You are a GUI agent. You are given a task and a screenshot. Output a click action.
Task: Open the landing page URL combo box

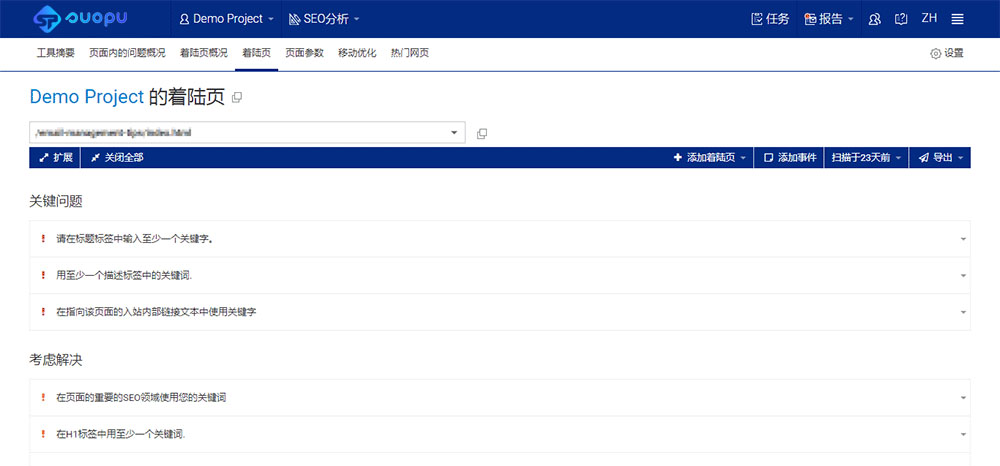pyautogui.click(x=247, y=132)
